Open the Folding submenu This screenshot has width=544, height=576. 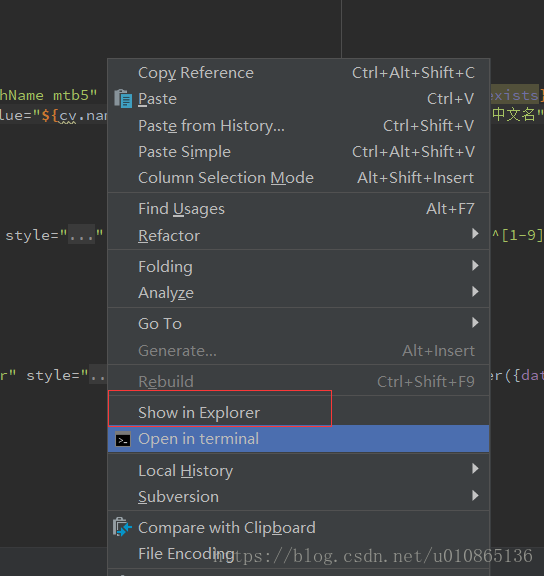pyautogui.click(x=298, y=266)
